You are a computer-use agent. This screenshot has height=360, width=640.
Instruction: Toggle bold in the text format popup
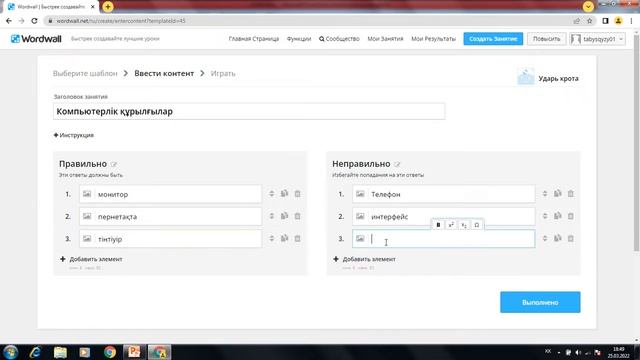pos(438,225)
